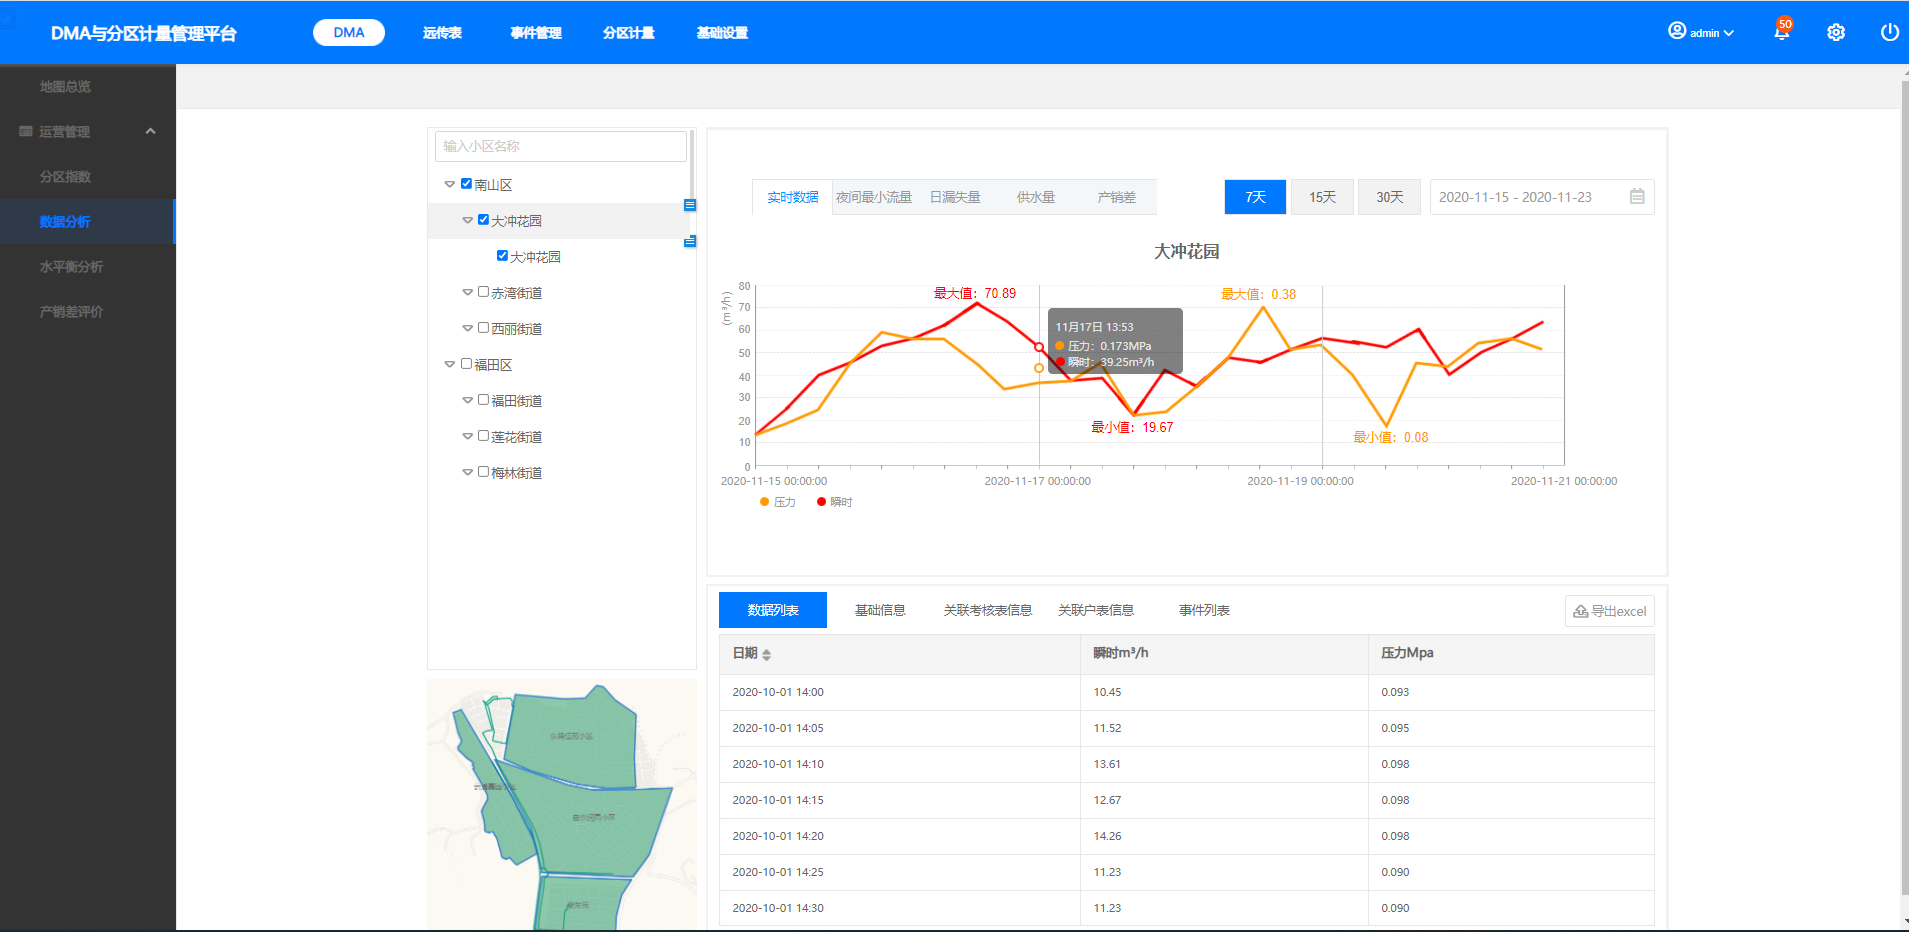Image resolution: width=1909 pixels, height=932 pixels.
Task: Open 事件管理 in the top navigation
Action: 536,33
